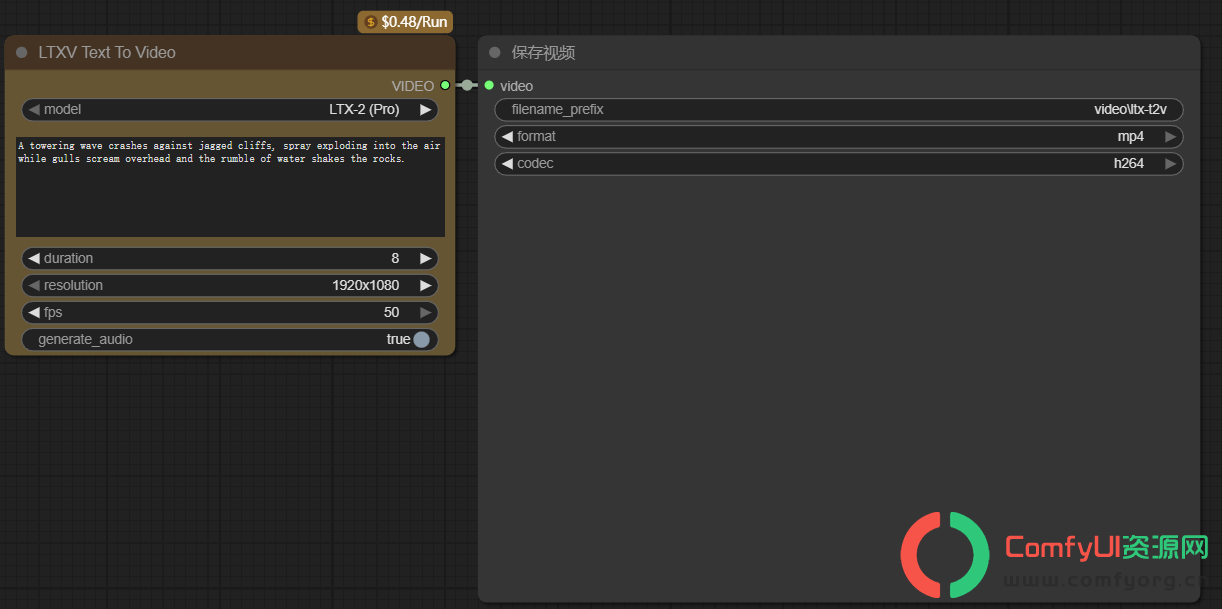Select the 保存视频 node title bar
Viewport: 1222px width, 609px height.
click(839, 52)
